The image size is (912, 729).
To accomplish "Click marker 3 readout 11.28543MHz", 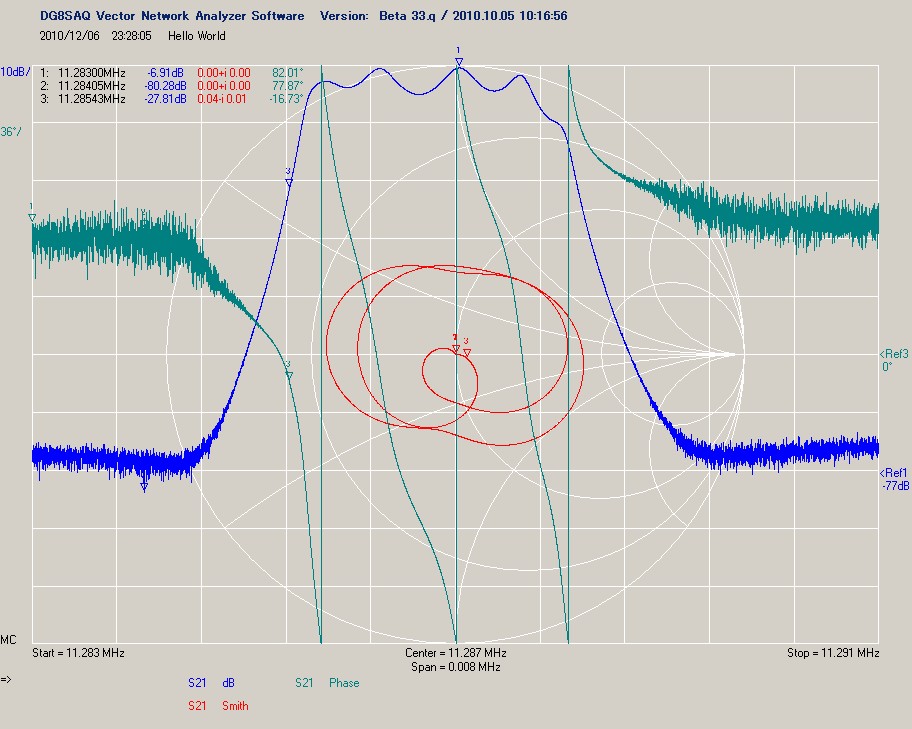I will click(92, 99).
